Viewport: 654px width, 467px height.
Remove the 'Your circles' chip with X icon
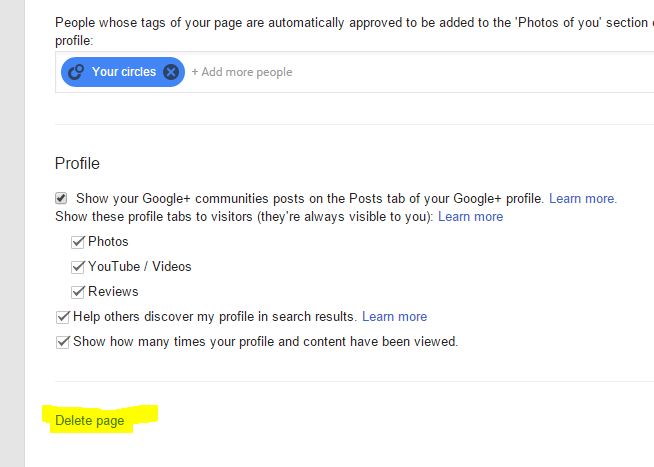click(171, 72)
